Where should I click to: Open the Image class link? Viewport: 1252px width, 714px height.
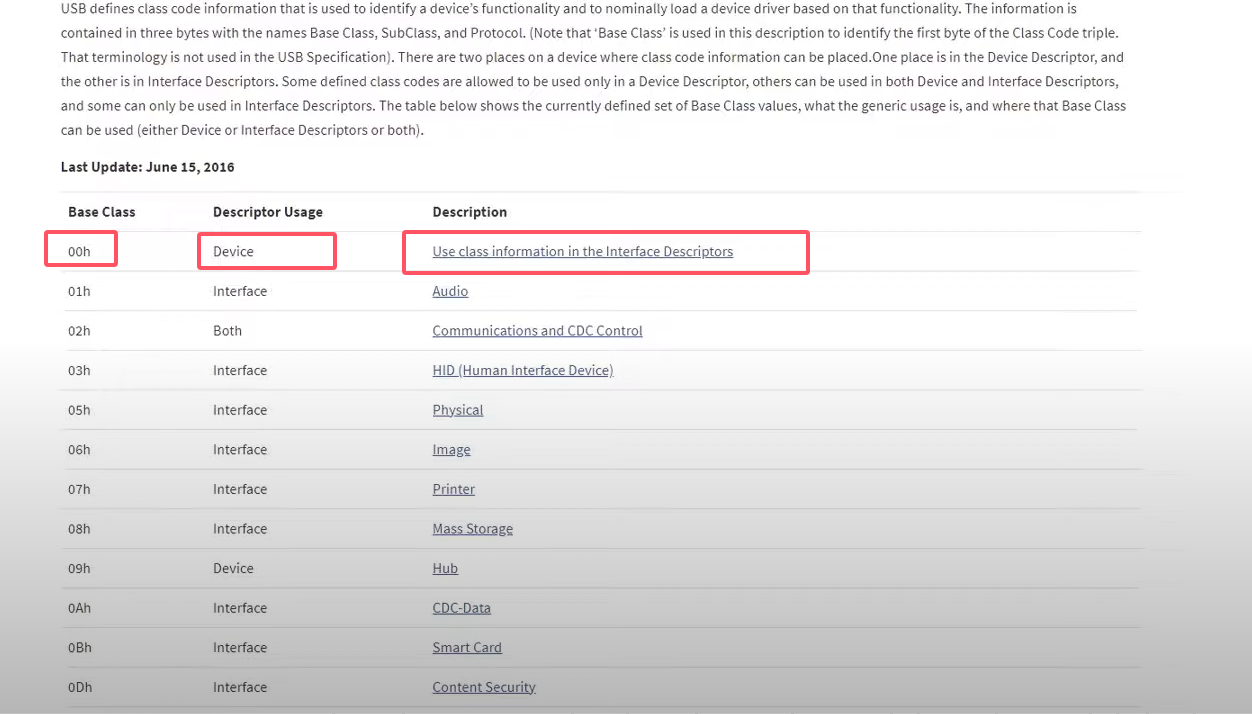tap(451, 450)
